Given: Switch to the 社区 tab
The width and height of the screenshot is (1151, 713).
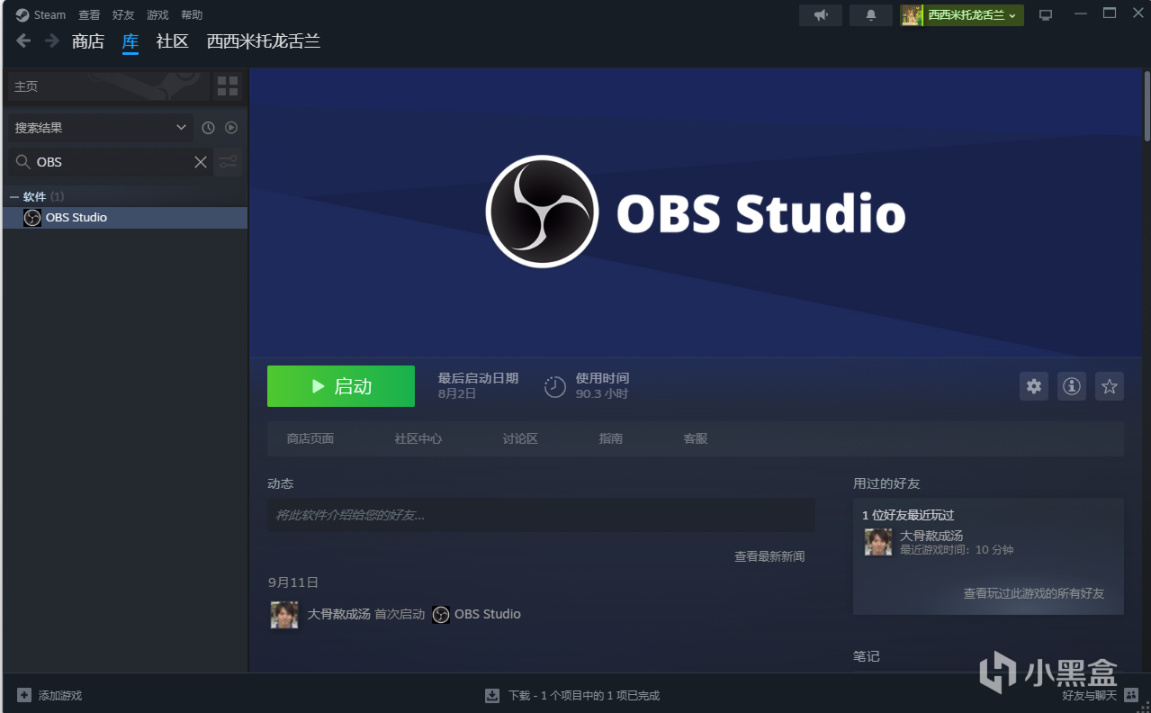Looking at the screenshot, I should point(173,41).
